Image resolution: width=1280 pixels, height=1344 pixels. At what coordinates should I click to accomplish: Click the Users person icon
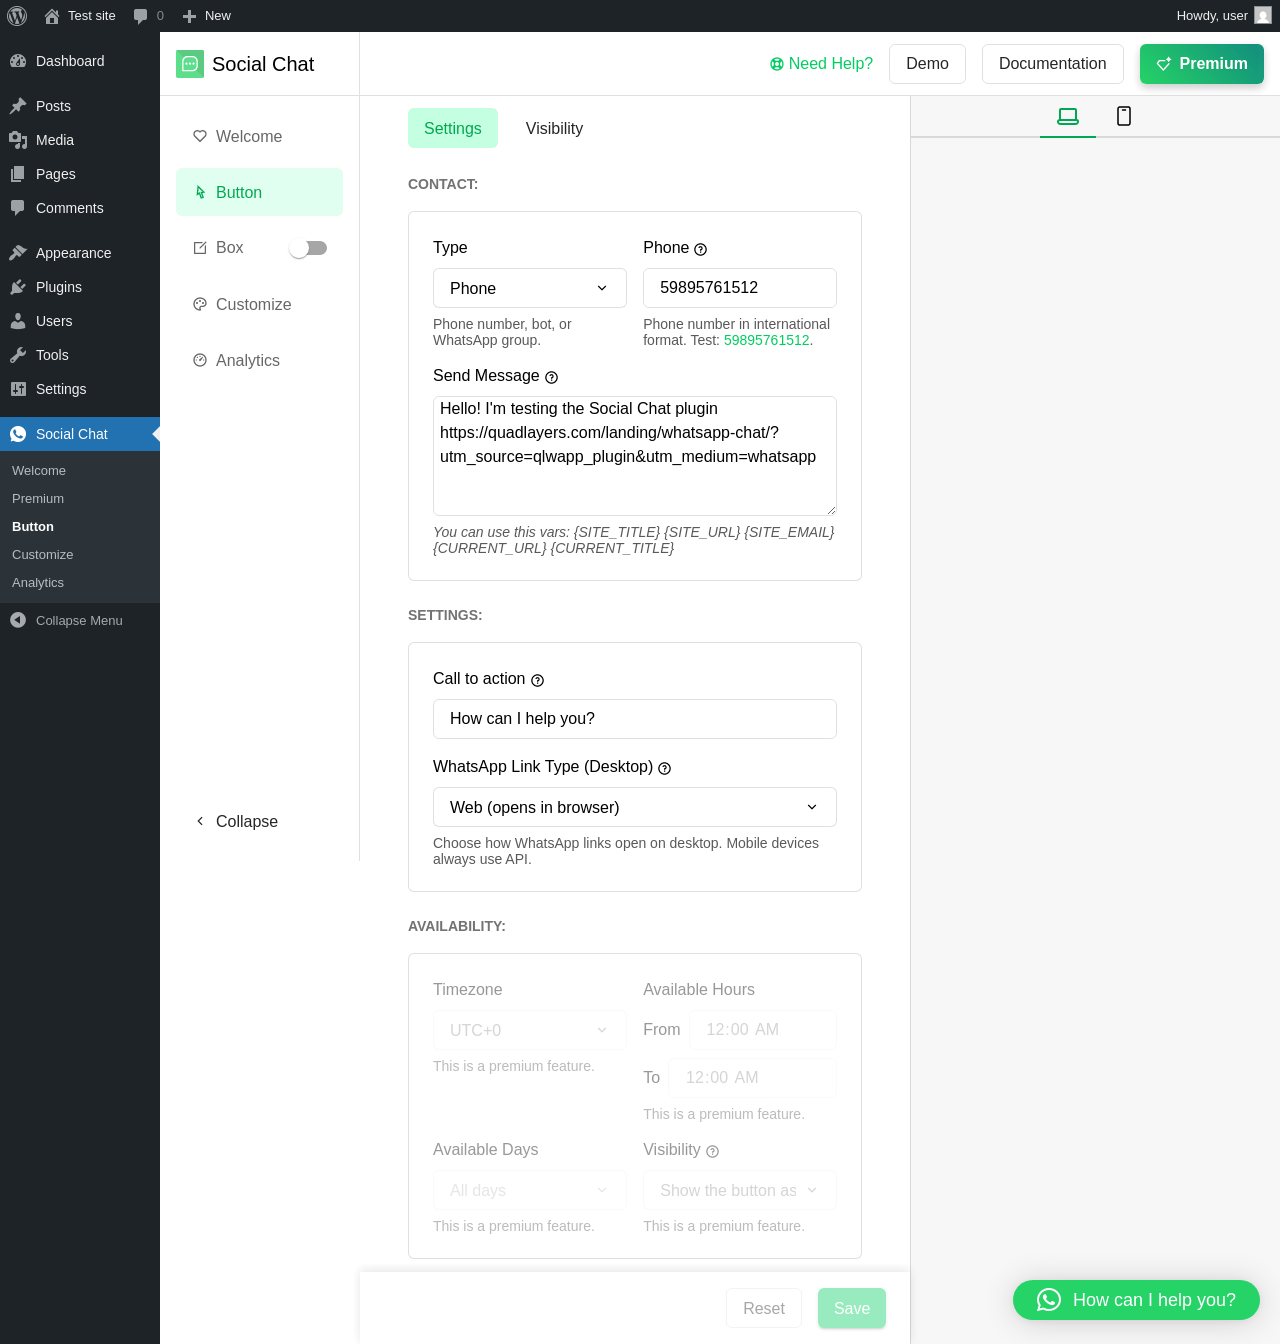(x=18, y=321)
